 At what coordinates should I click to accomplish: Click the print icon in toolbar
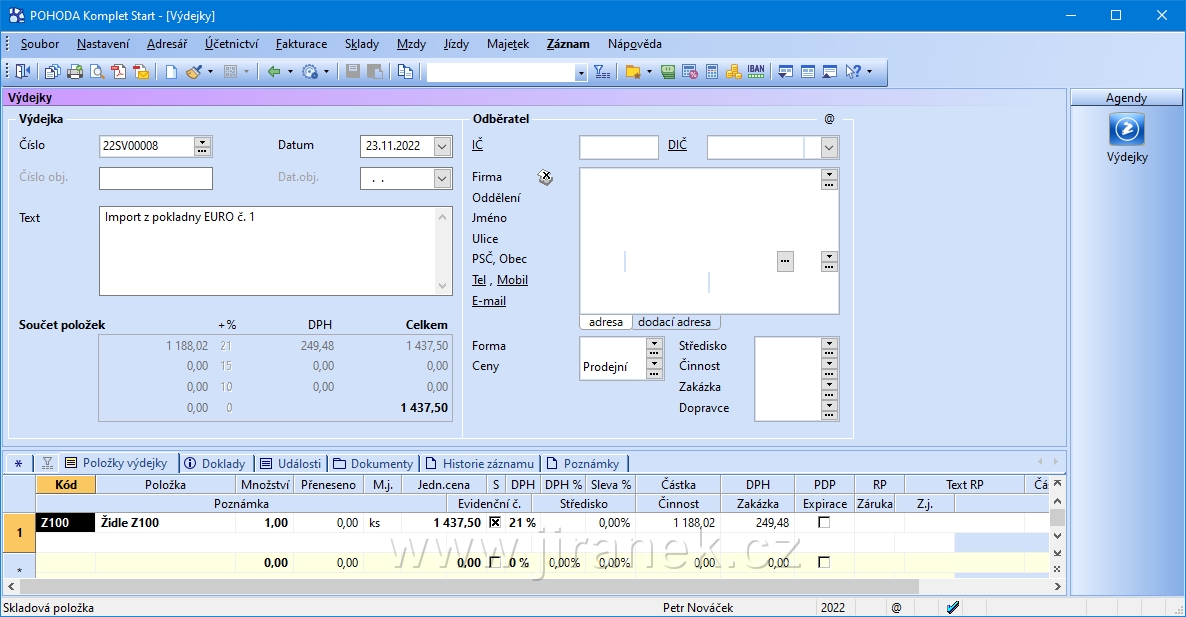click(75, 72)
